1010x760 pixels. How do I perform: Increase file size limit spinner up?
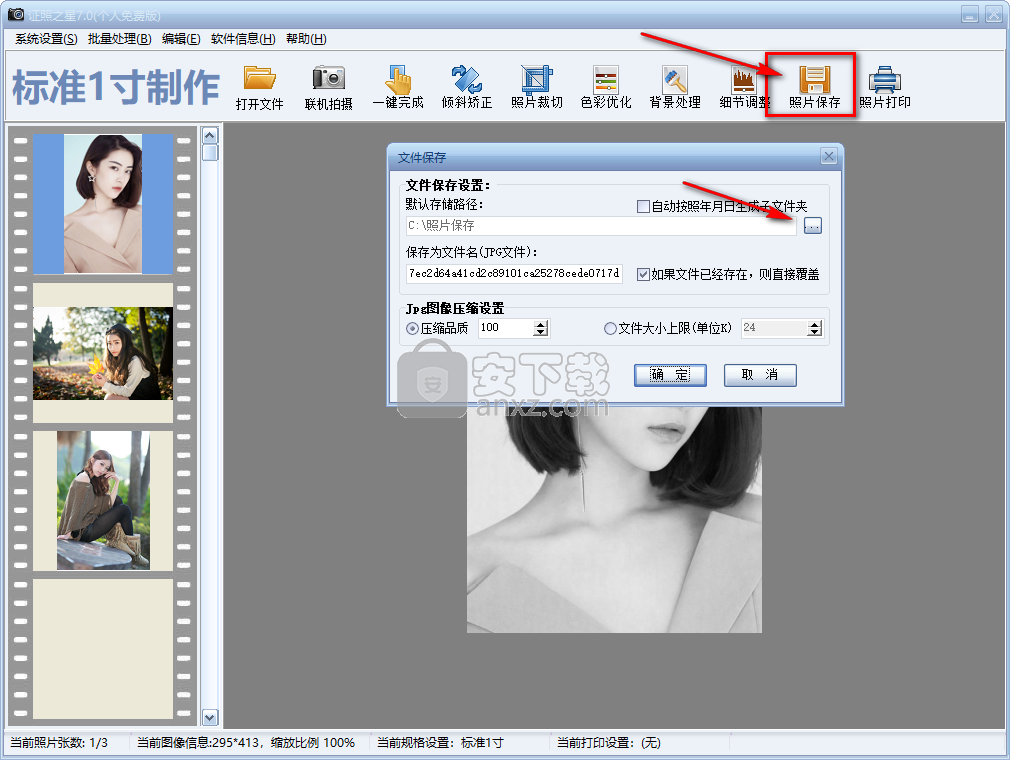[x=815, y=324]
